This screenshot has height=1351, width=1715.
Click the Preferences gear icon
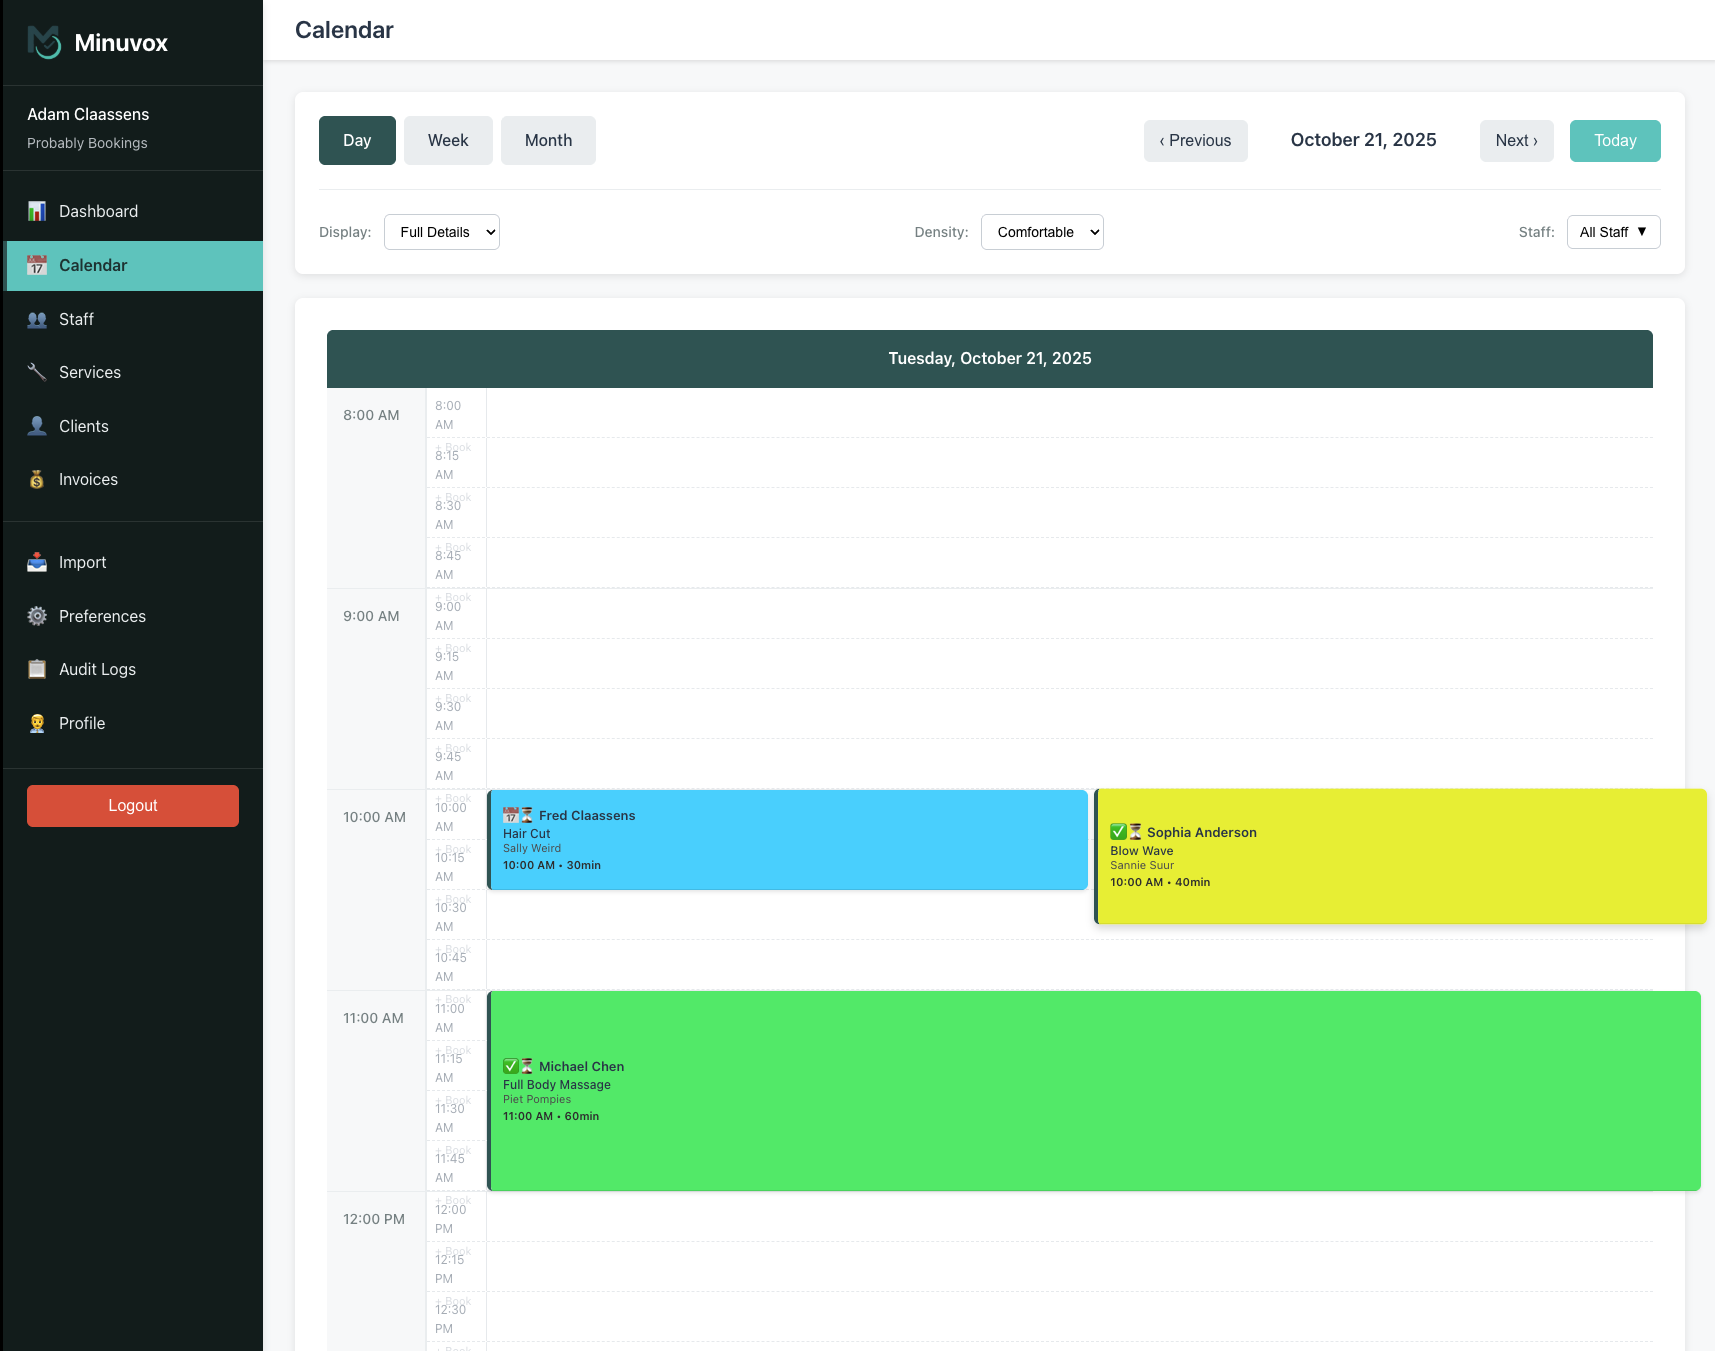click(37, 616)
